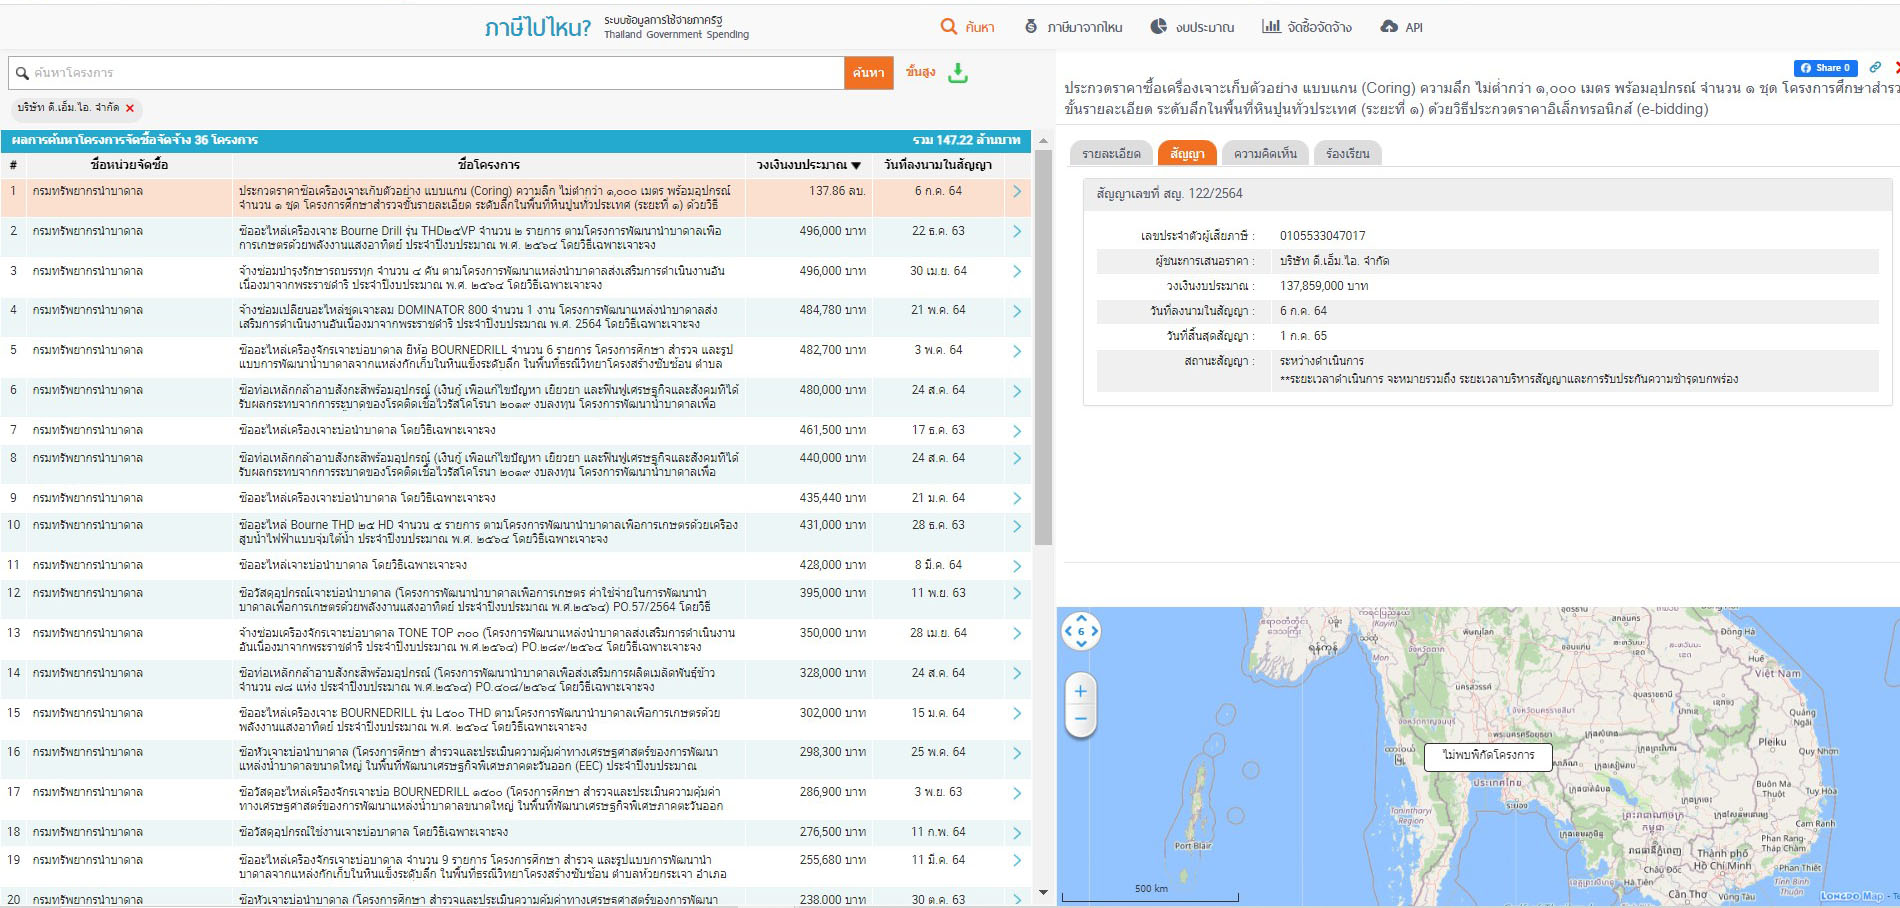Screen dimensions: 1900x908
Task: Open the ร้องเรียน tab
Action: [1347, 153]
